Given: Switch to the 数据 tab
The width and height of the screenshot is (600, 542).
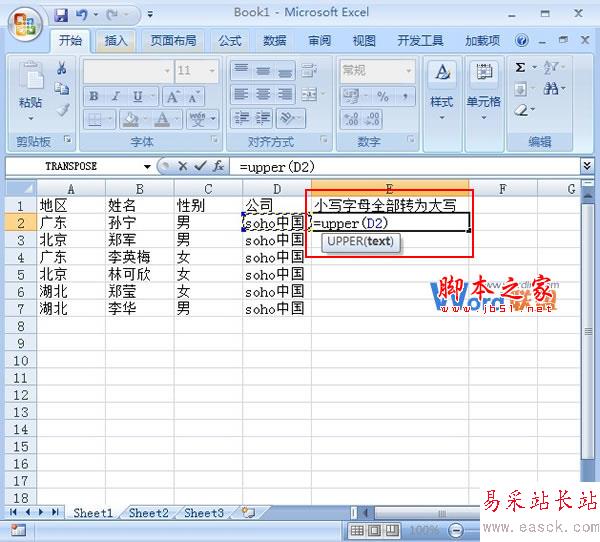Looking at the screenshot, I should [x=274, y=40].
